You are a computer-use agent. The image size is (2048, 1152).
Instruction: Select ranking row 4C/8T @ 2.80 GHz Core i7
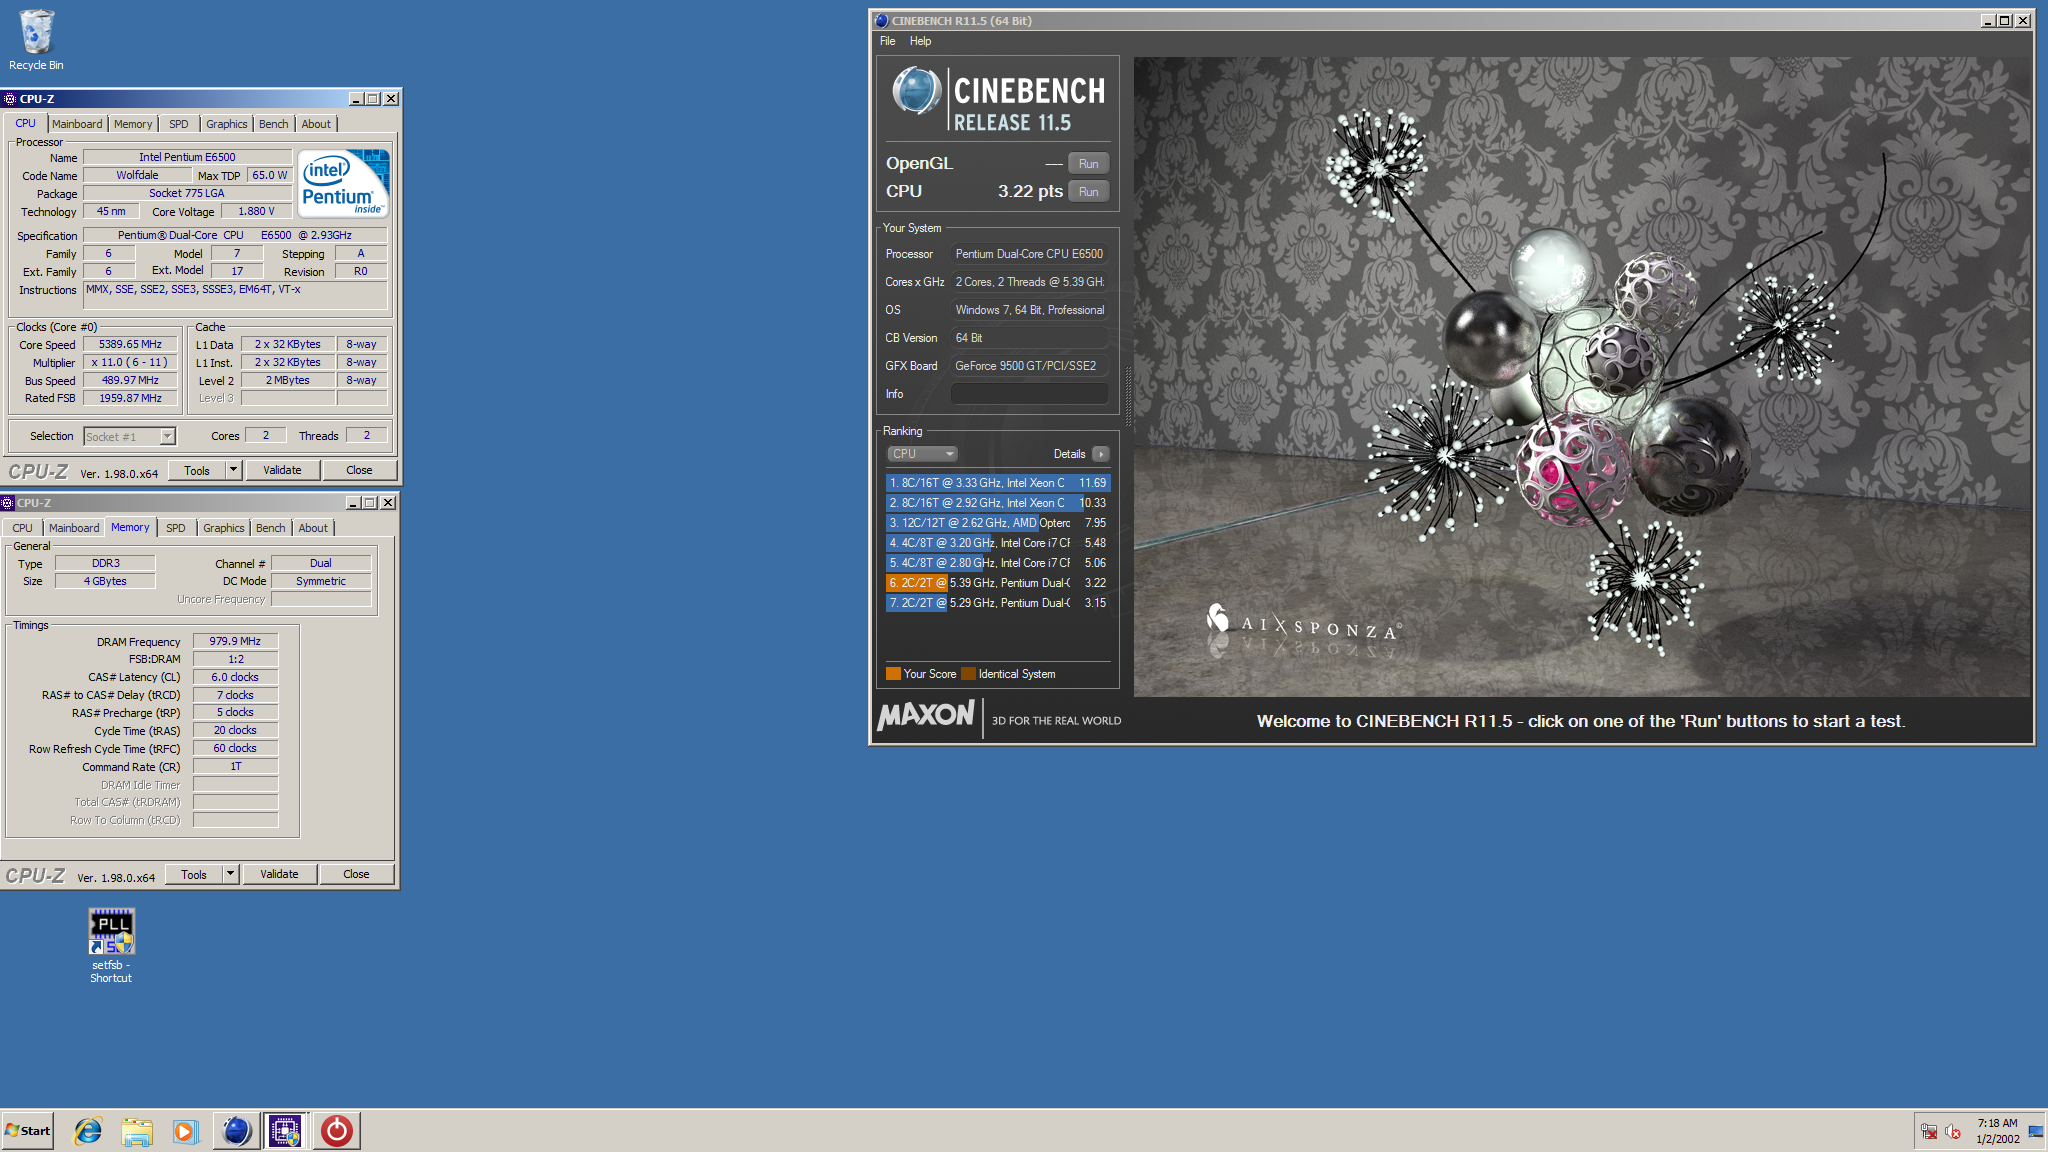tap(998, 563)
